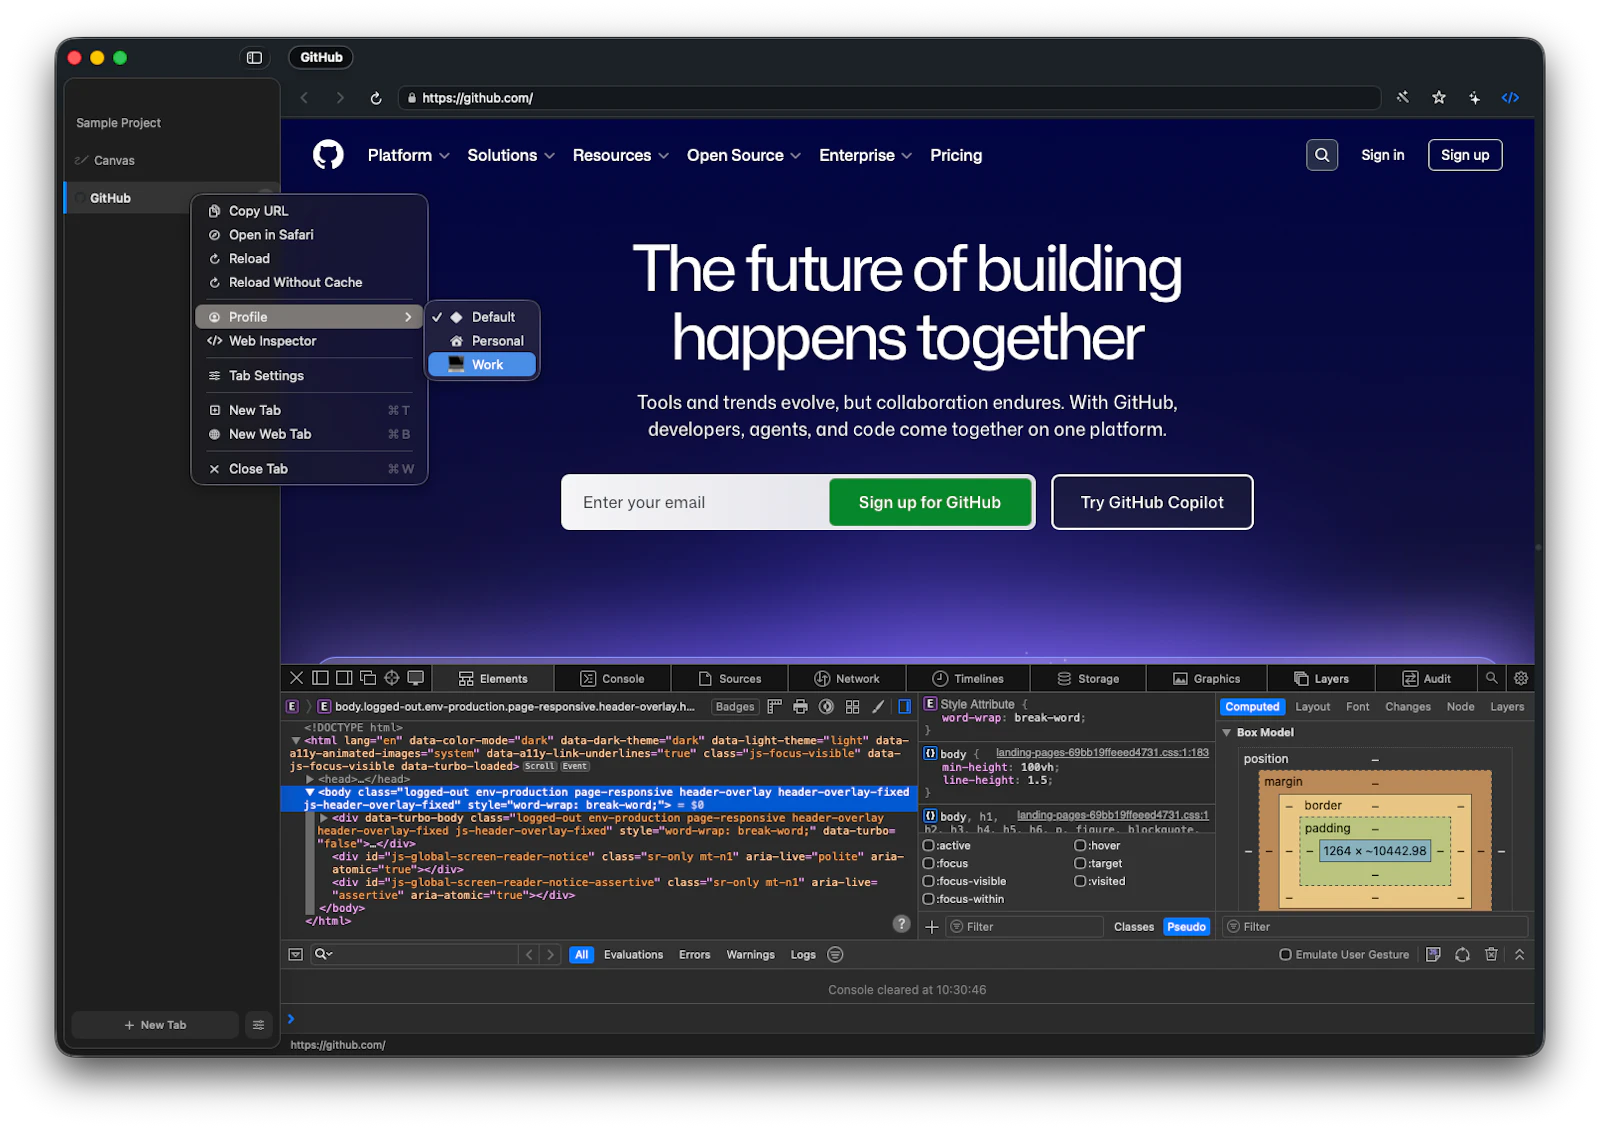Viewport: 1600px width, 1130px height.
Task: Open the Open Source dropdown
Action: coord(744,155)
